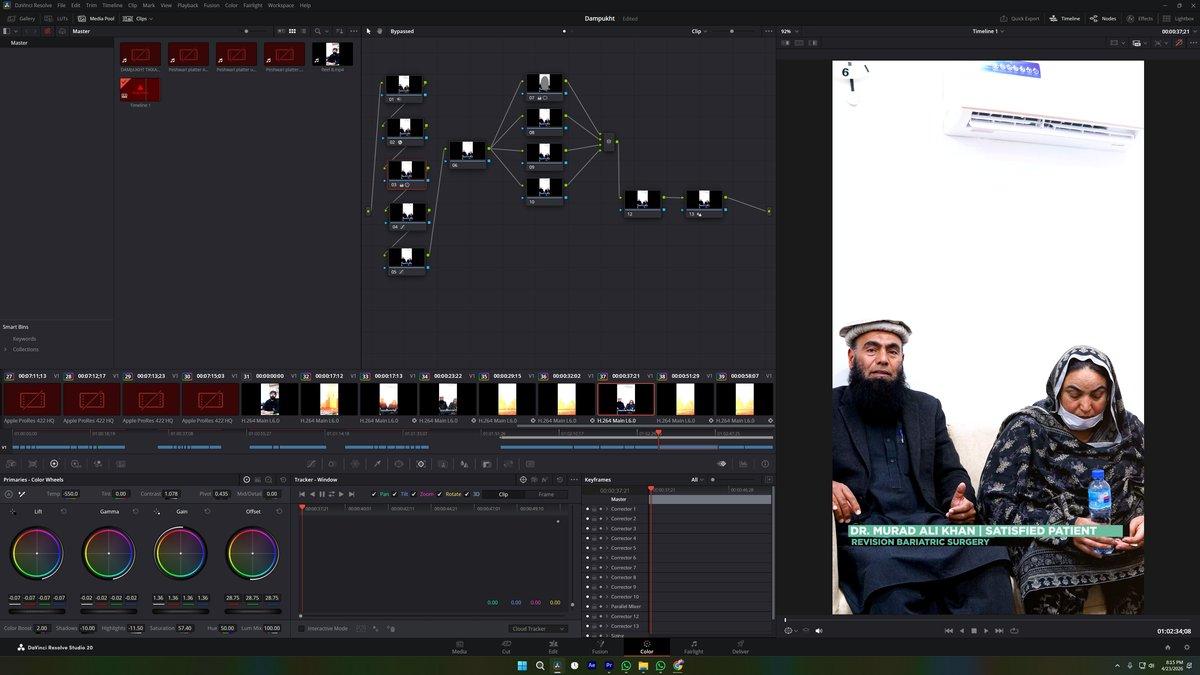Open the Clips dropdown
Screen dimensions: 1200x675
click(140, 18)
